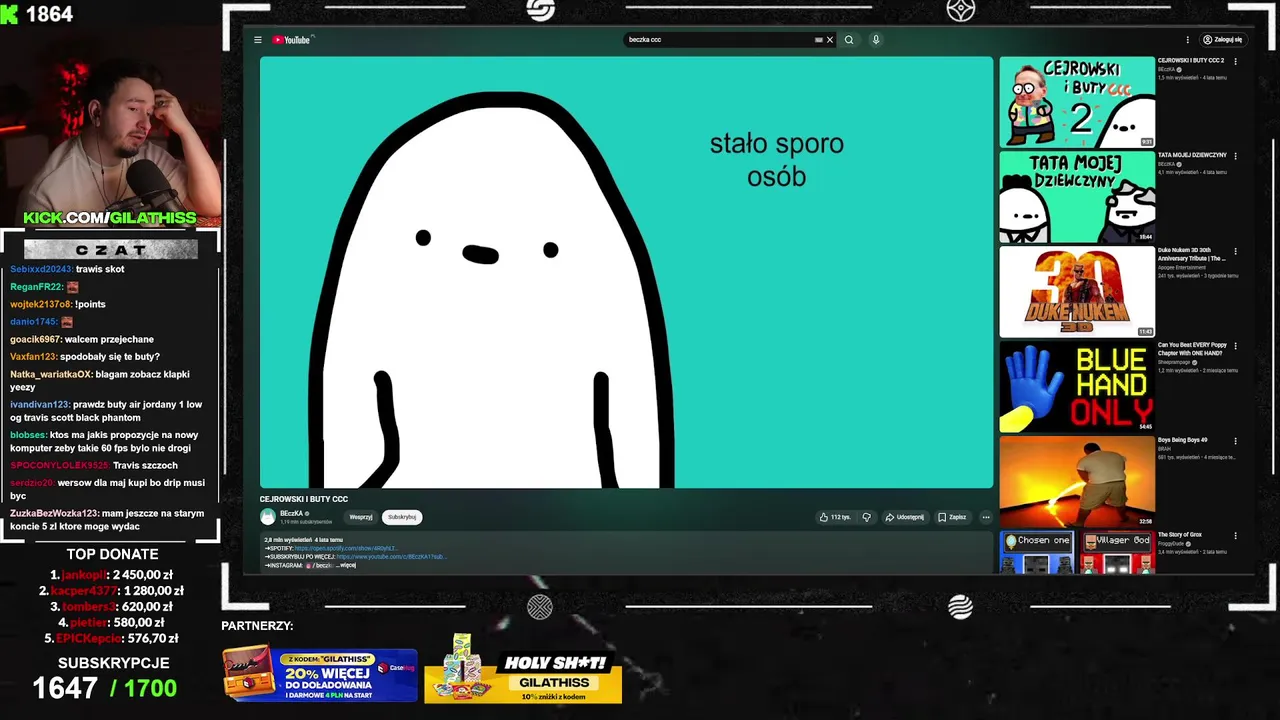Click the video title 'CEJROWSKI I BUTY CCC'
Viewport: 1280px width, 720px height.
(x=304, y=499)
